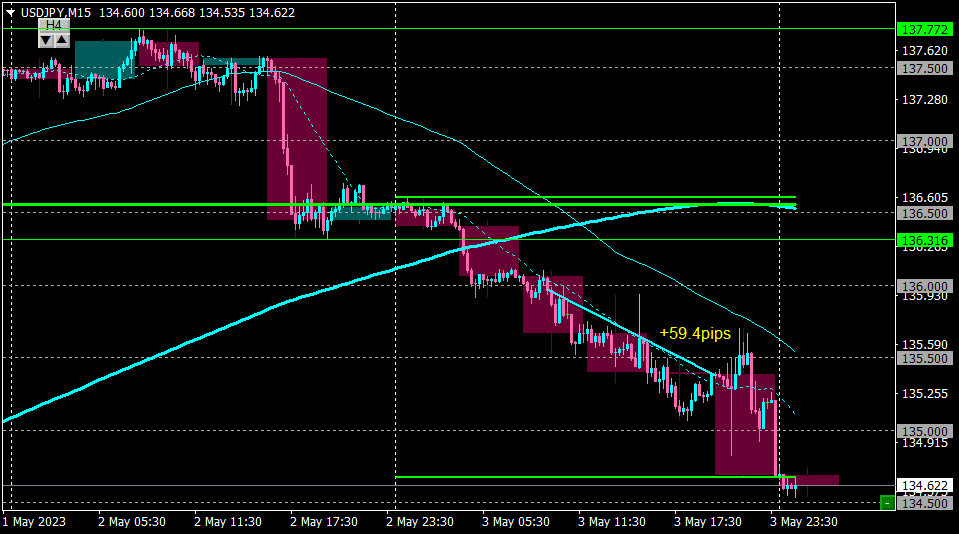Image resolution: width=959 pixels, height=534 pixels.
Task: Select the +59.4pips yellow label
Action: pyautogui.click(x=695, y=333)
